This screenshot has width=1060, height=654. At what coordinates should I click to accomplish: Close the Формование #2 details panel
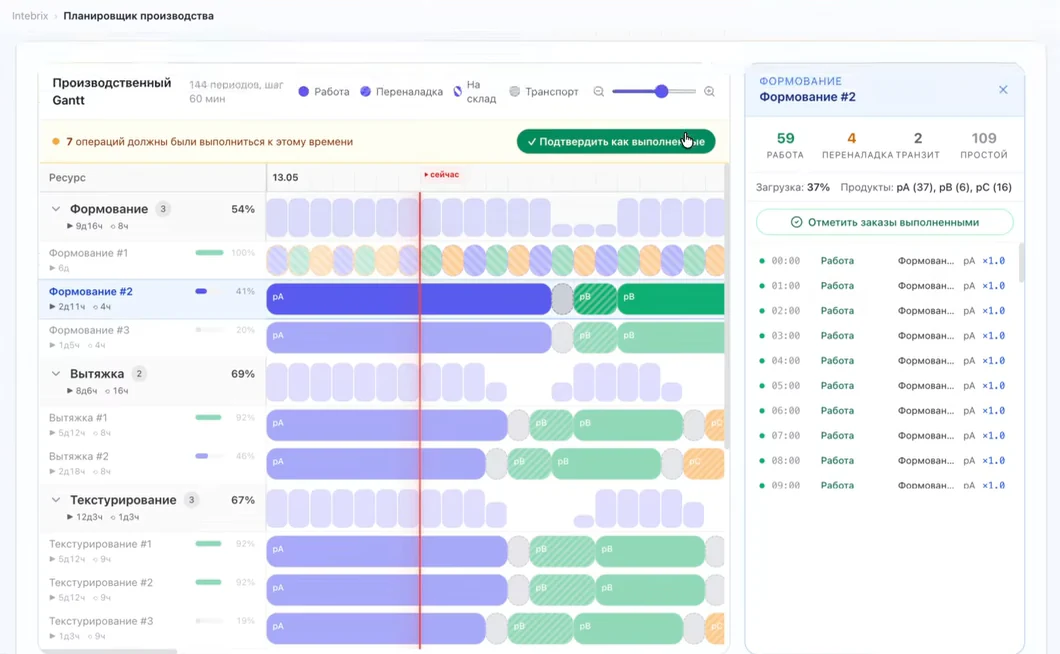(1003, 89)
